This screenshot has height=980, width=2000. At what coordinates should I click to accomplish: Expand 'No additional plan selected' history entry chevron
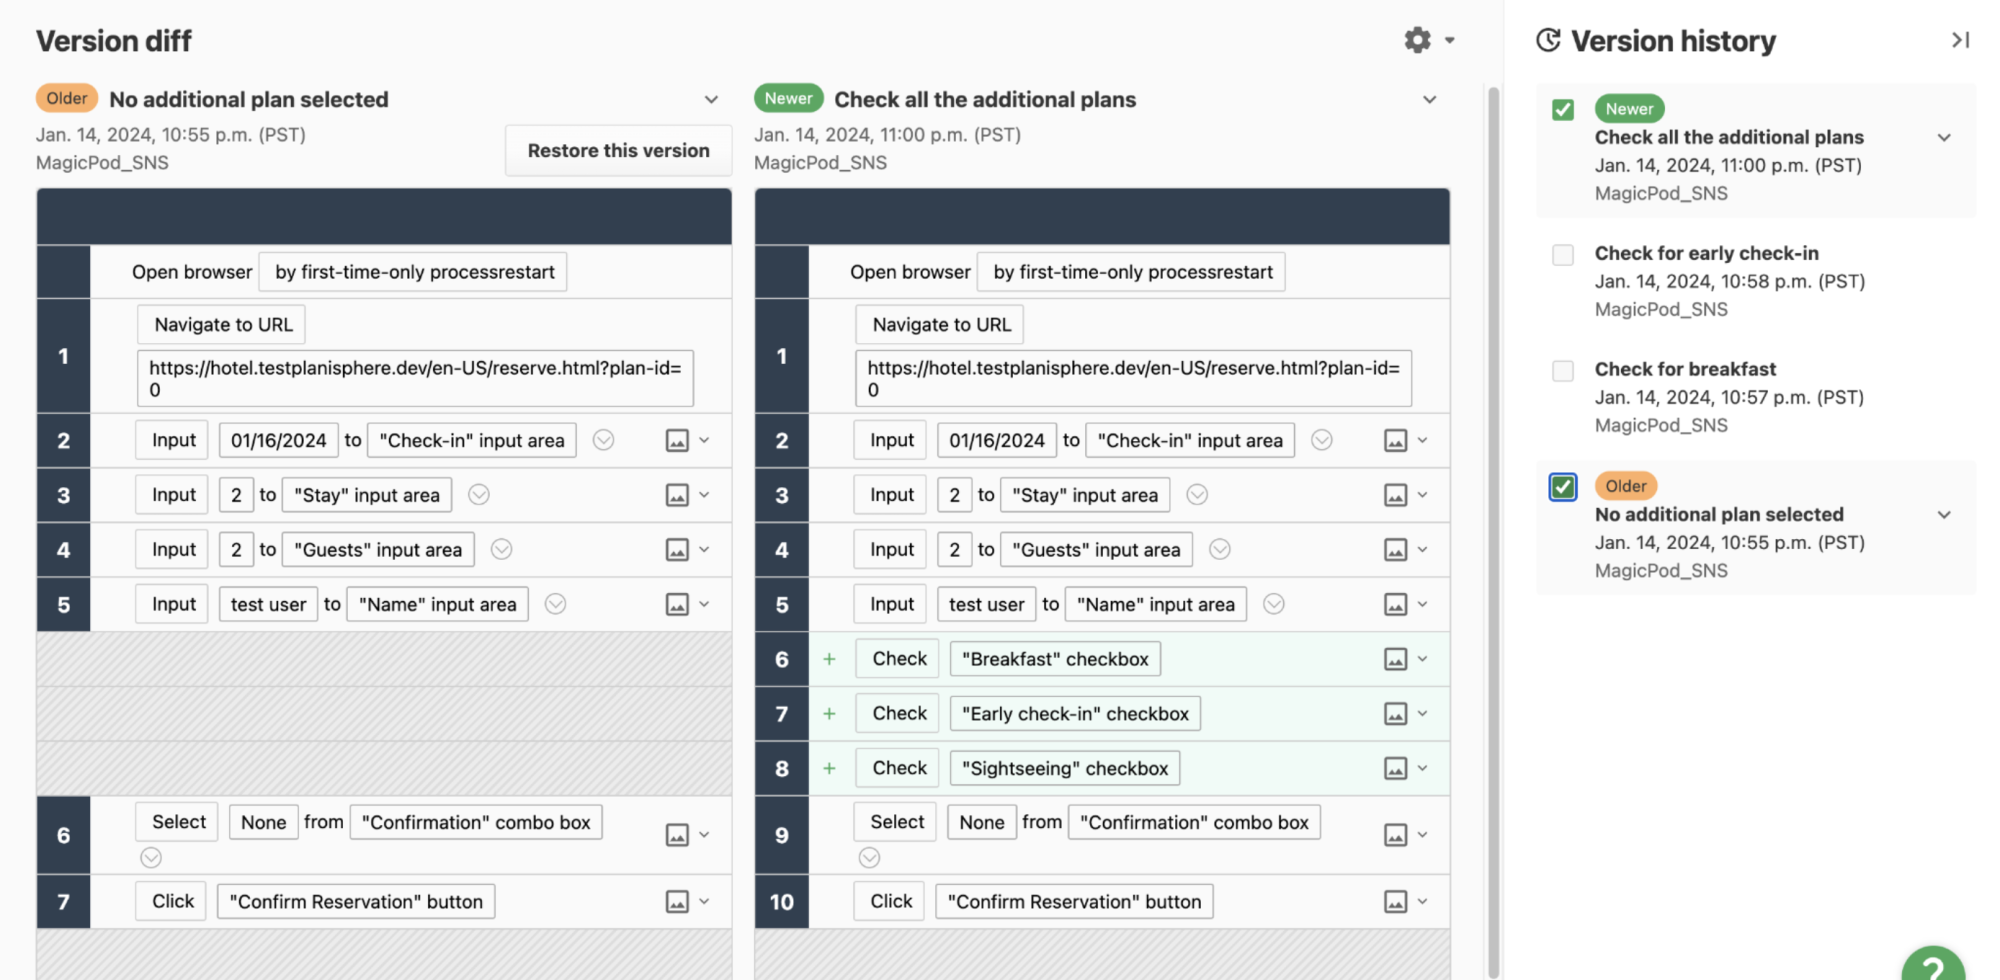click(1944, 515)
